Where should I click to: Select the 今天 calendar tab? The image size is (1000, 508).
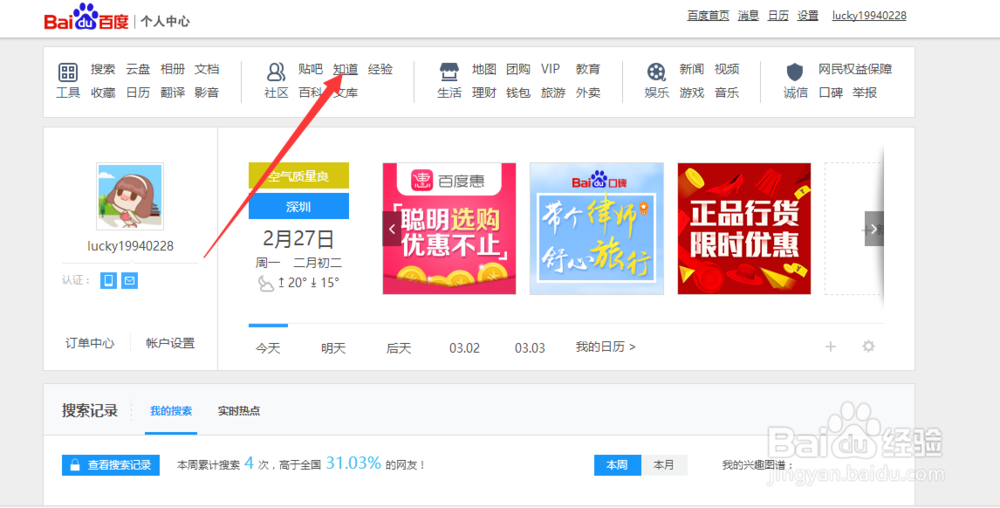click(x=268, y=348)
